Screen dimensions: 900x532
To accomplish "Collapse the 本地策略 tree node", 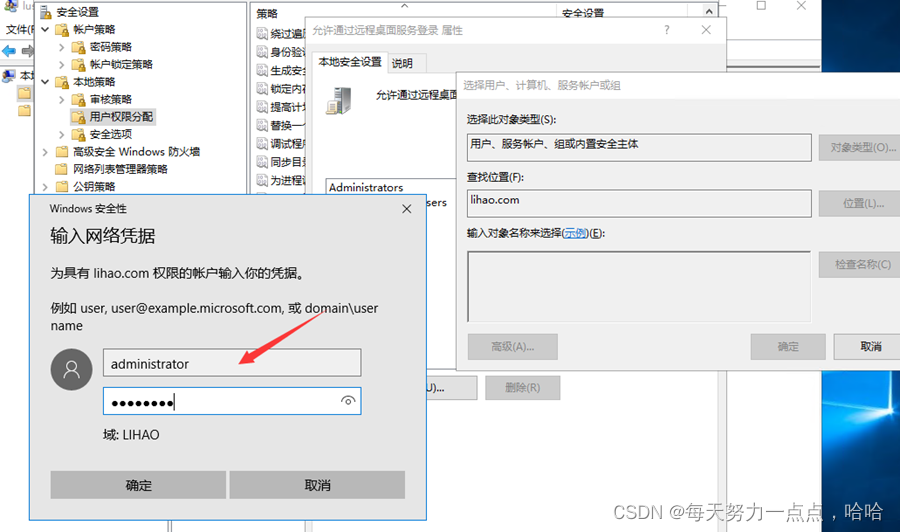I will (45, 82).
